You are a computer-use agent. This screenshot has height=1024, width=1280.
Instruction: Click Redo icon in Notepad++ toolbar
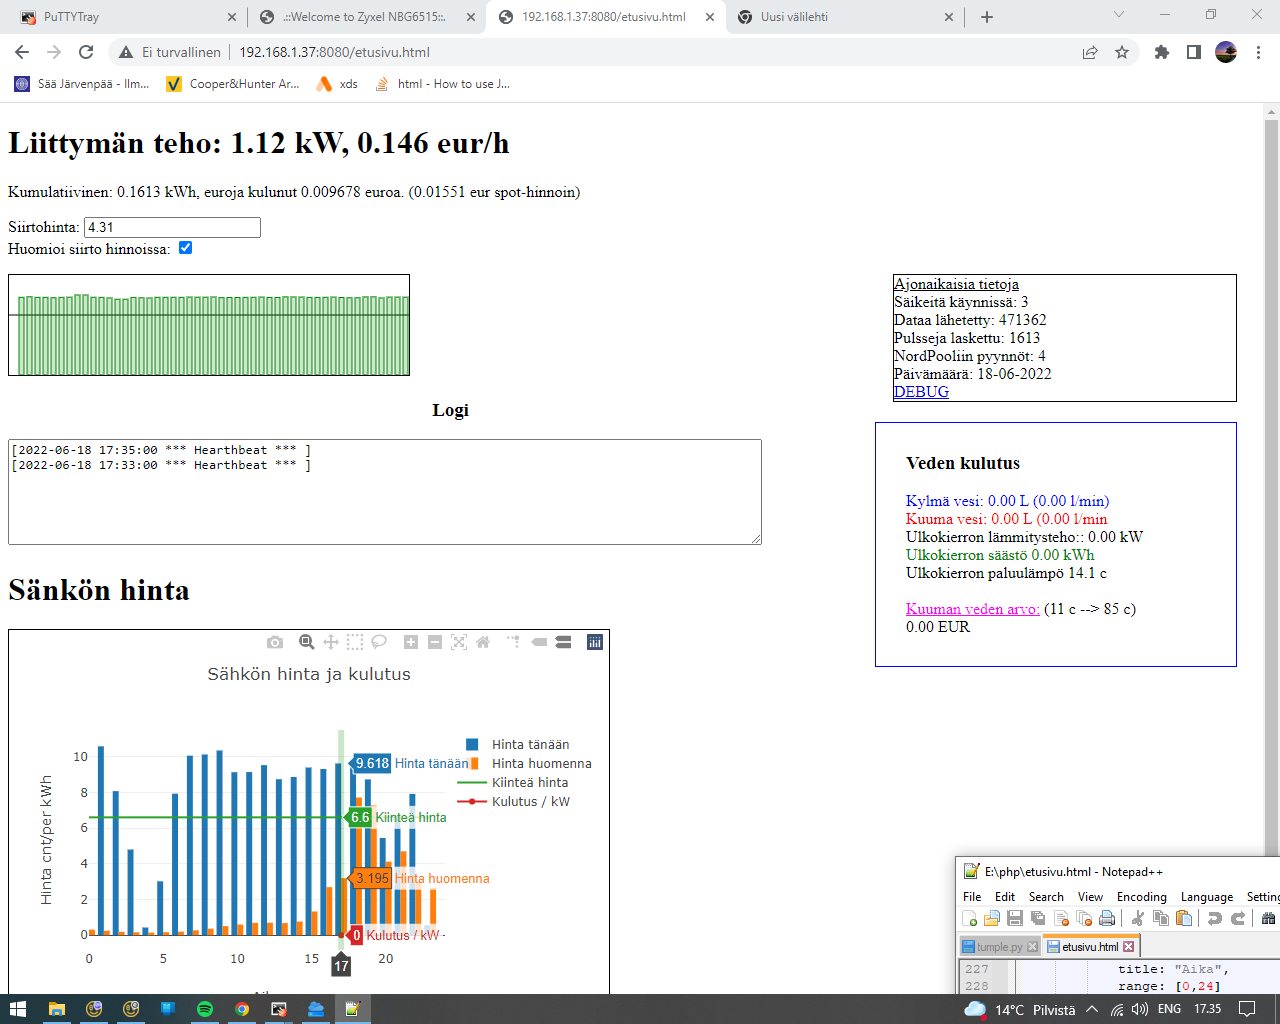(x=1238, y=918)
